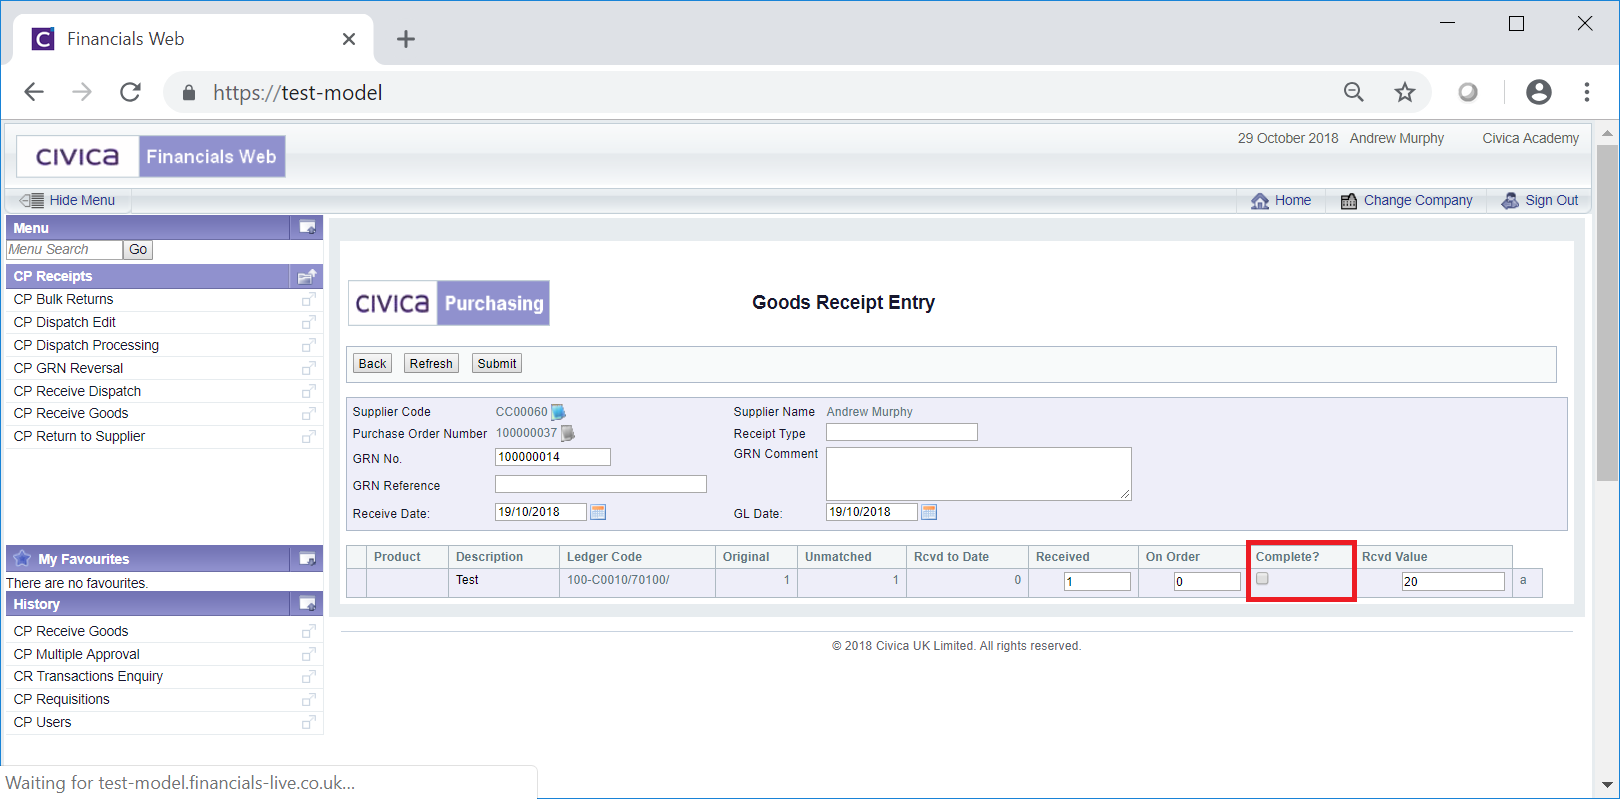Click the GRN No. input field

click(553, 457)
